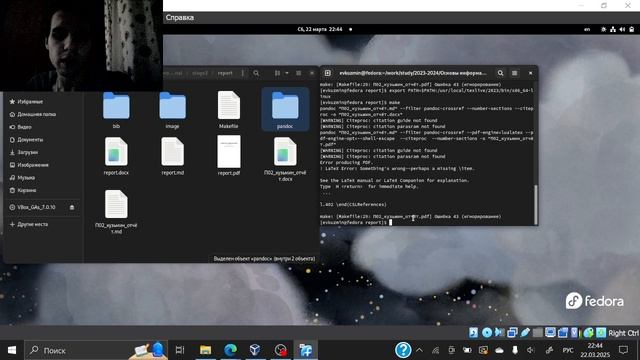Open the VirtualBox cube icon on taskbar
The width and height of the screenshot is (640, 360).
click(255, 350)
